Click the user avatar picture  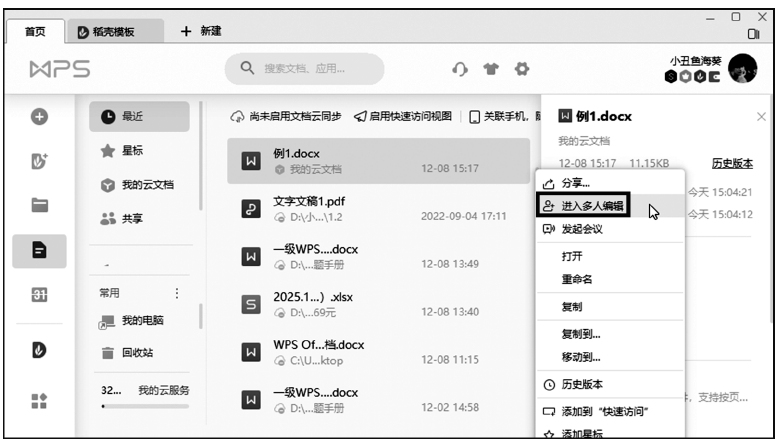(x=742, y=69)
